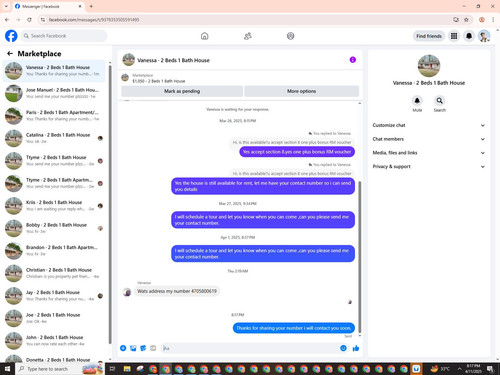The image size is (500, 375).
Task: Open the Groups icon in top navigation
Action: 291,36
